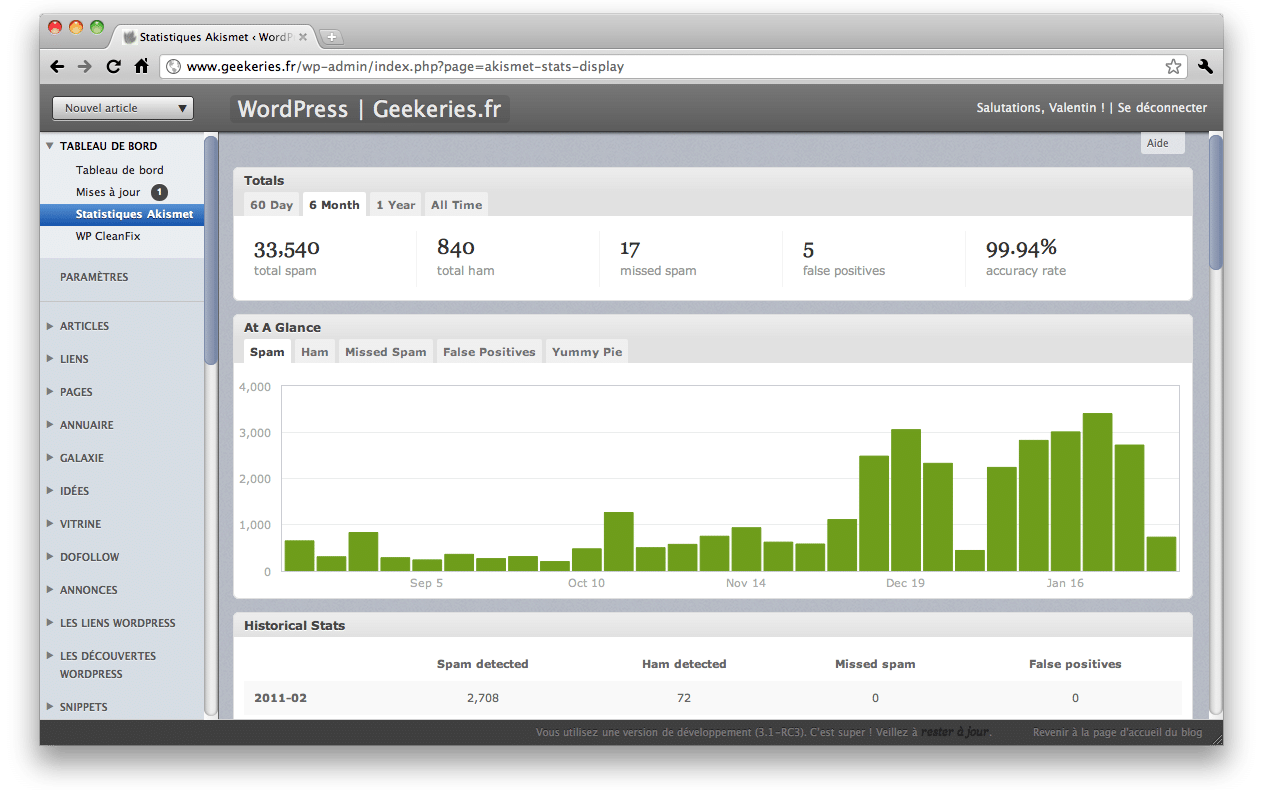Reload the page with the refresh icon
The image size is (1263, 800).
tap(113, 66)
